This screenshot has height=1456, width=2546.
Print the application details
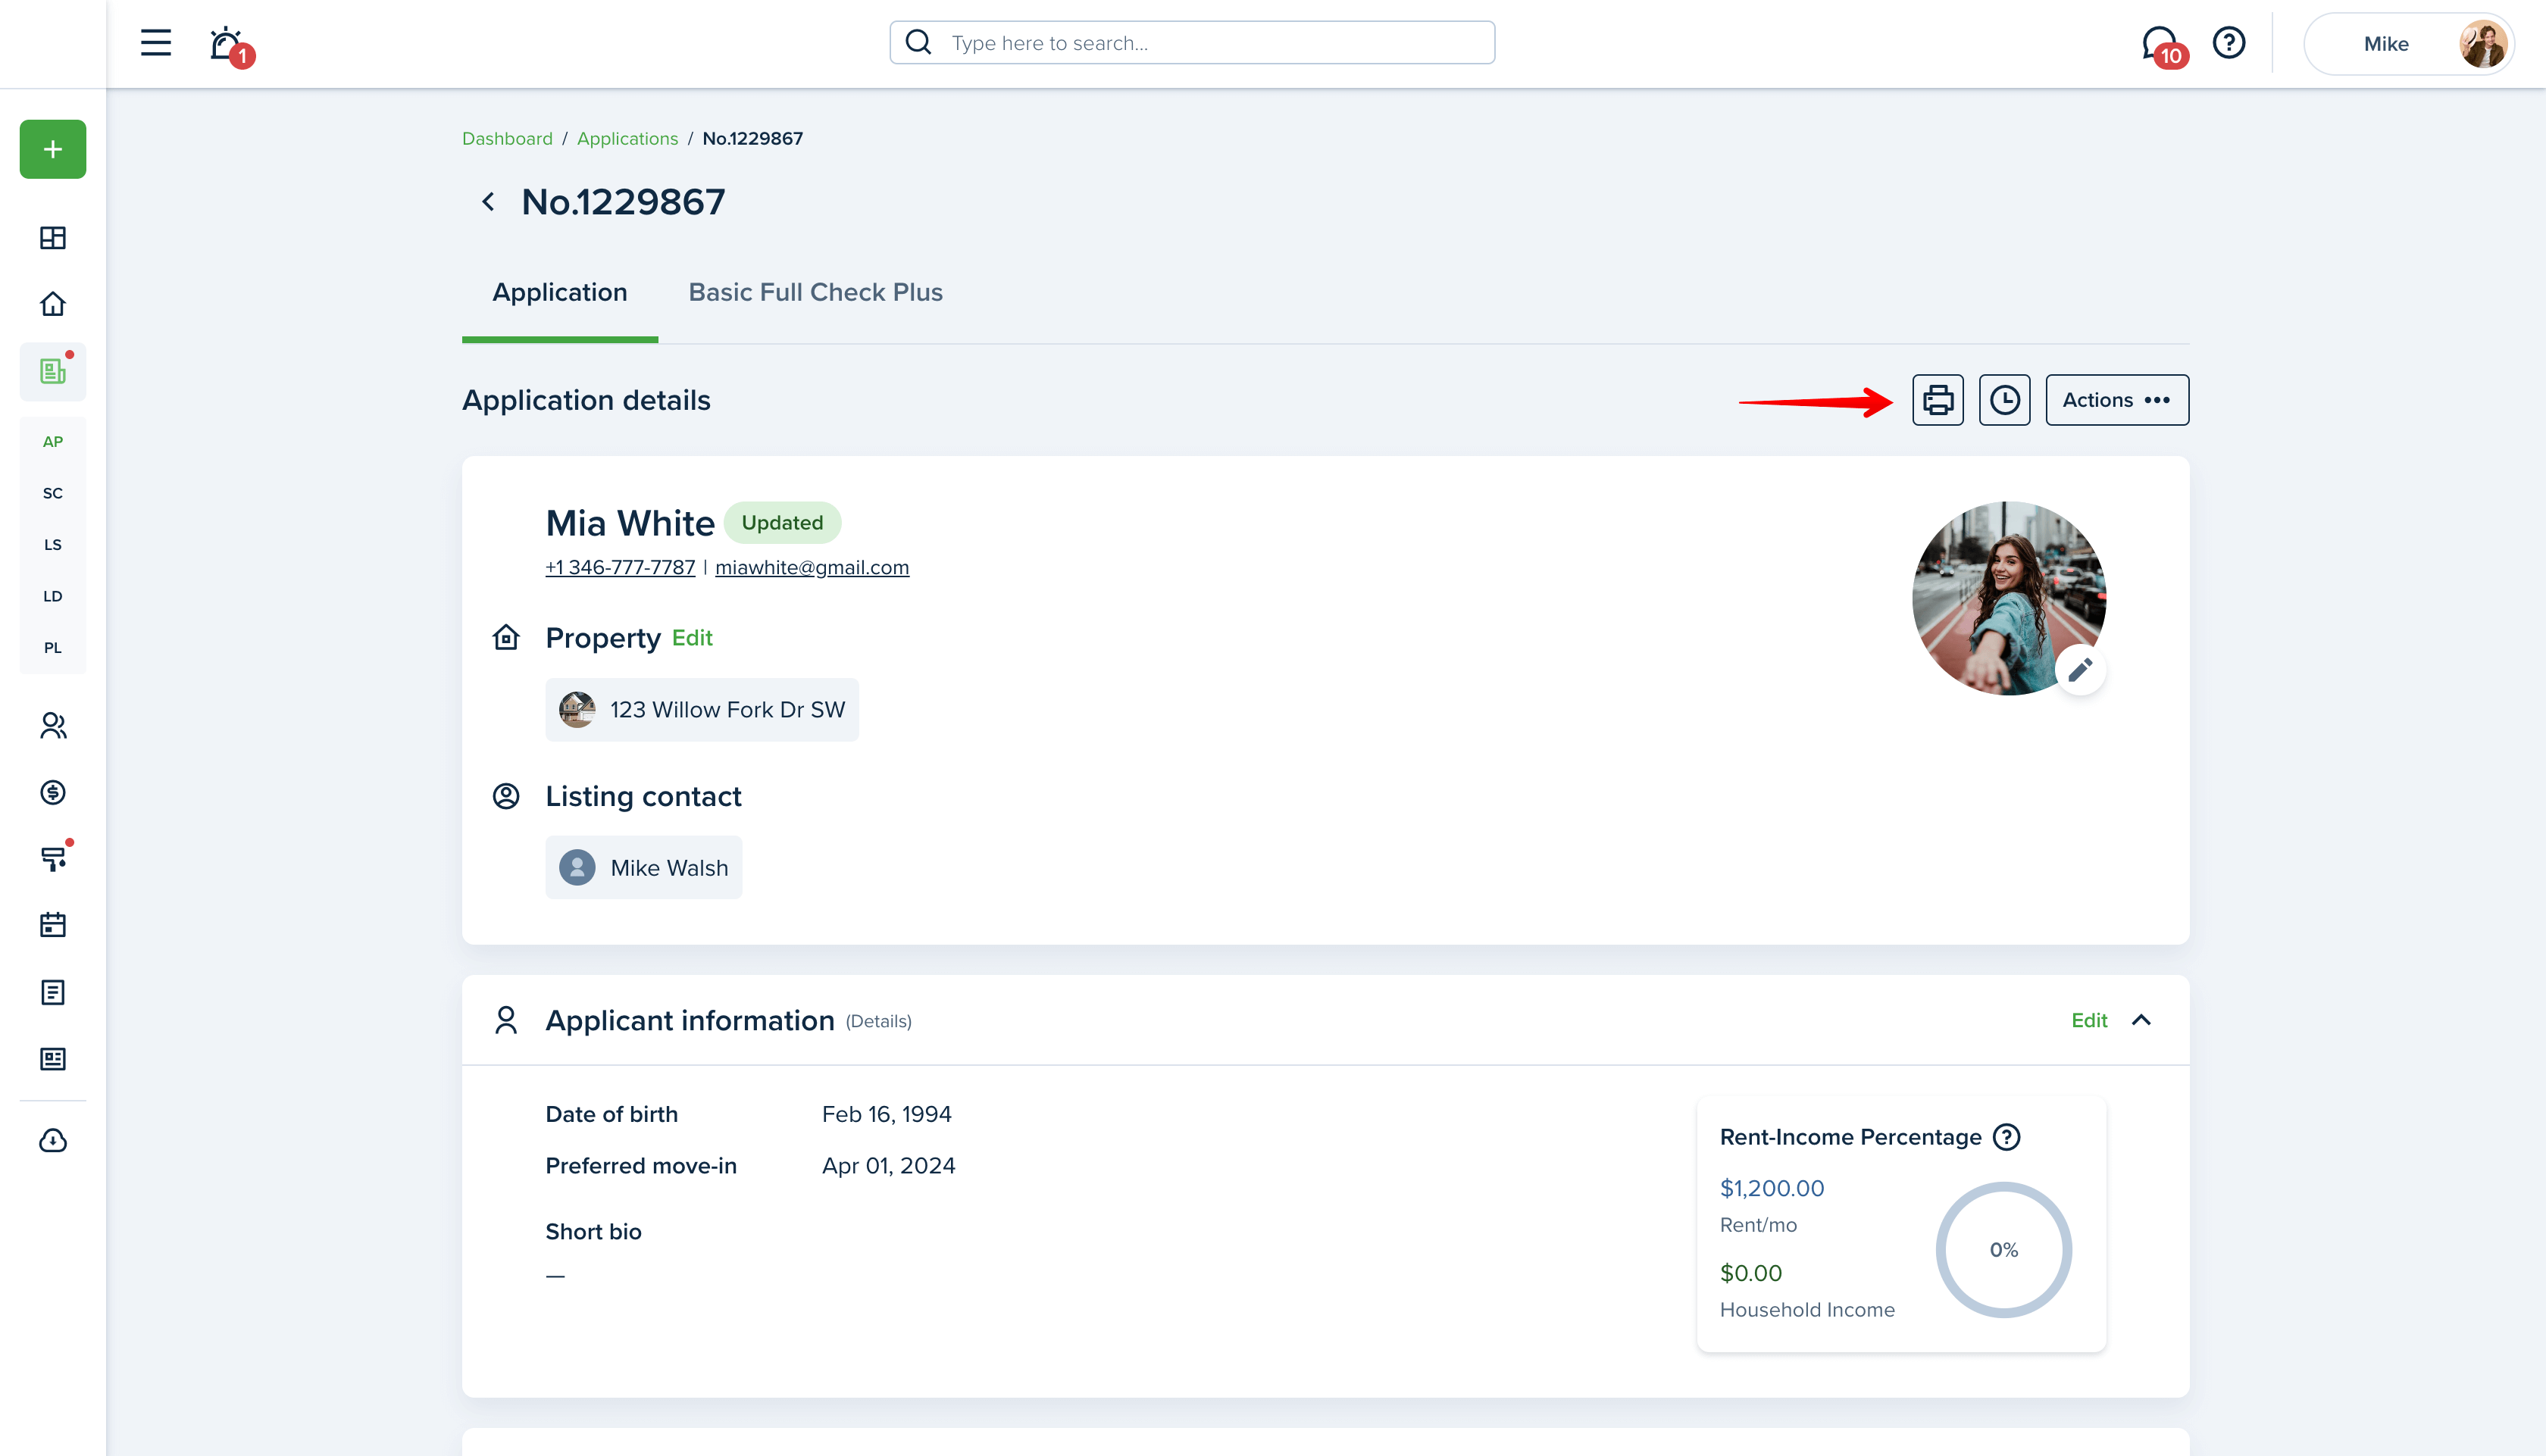1938,400
